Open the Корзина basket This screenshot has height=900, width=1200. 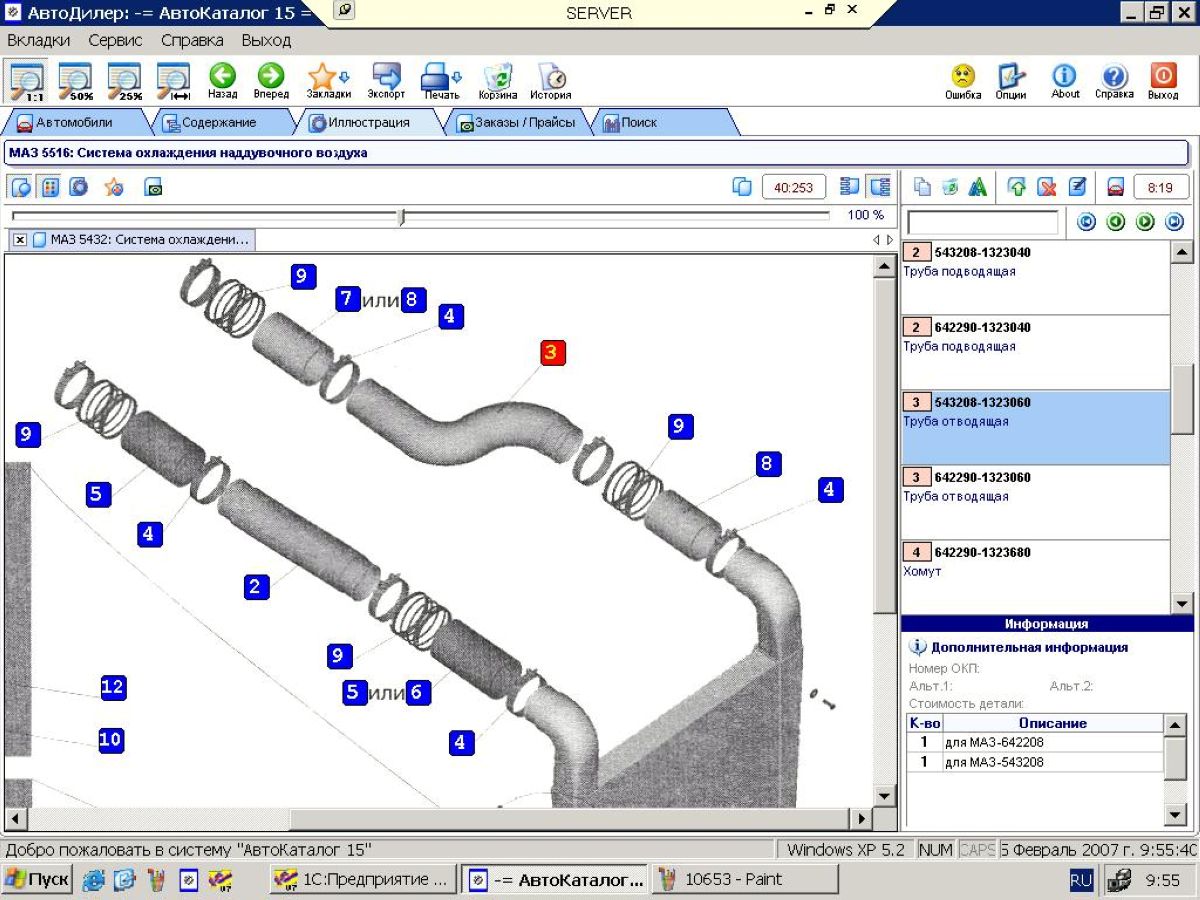click(497, 80)
